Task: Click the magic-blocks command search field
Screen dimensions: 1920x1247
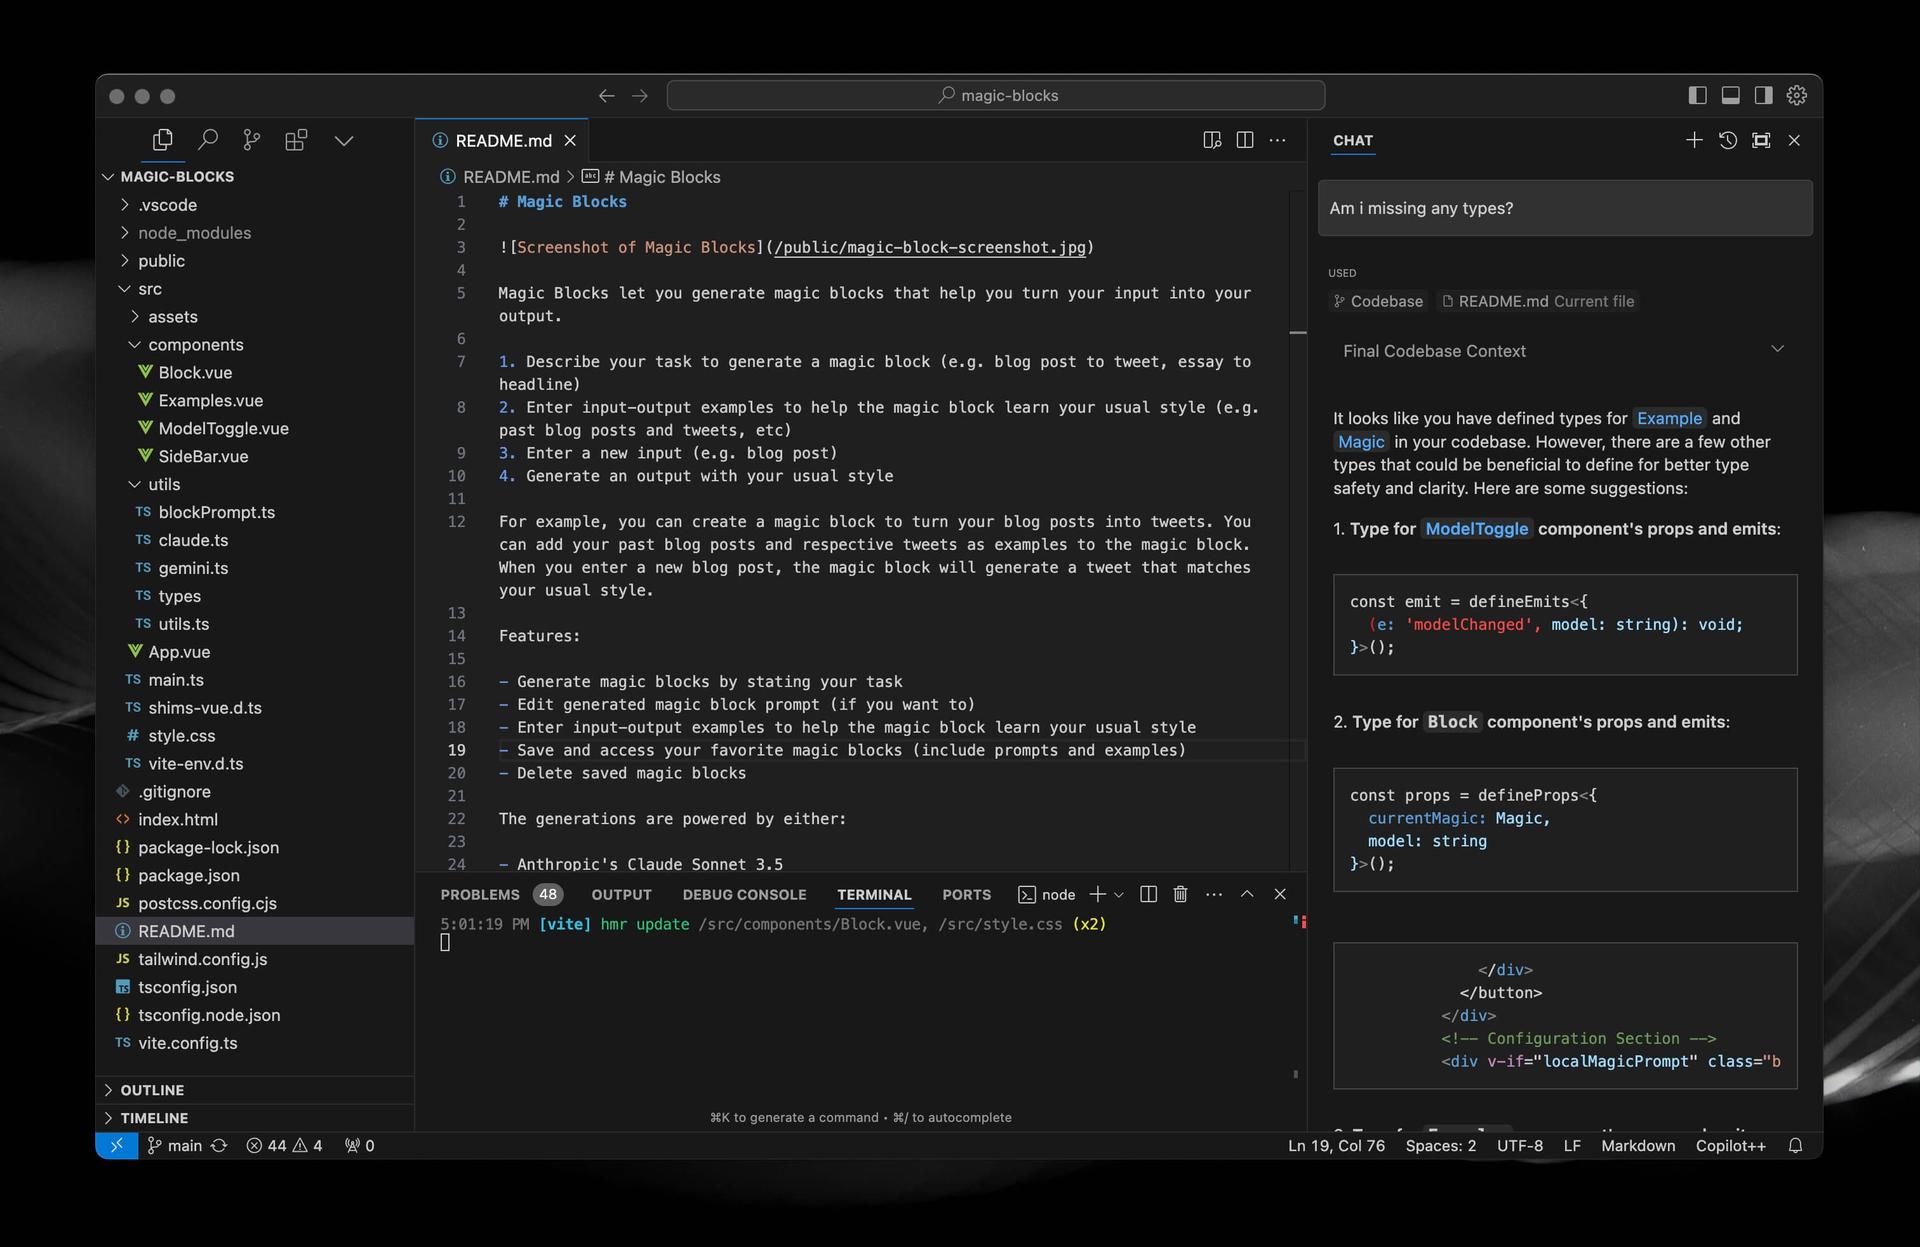Action: [x=996, y=95]
